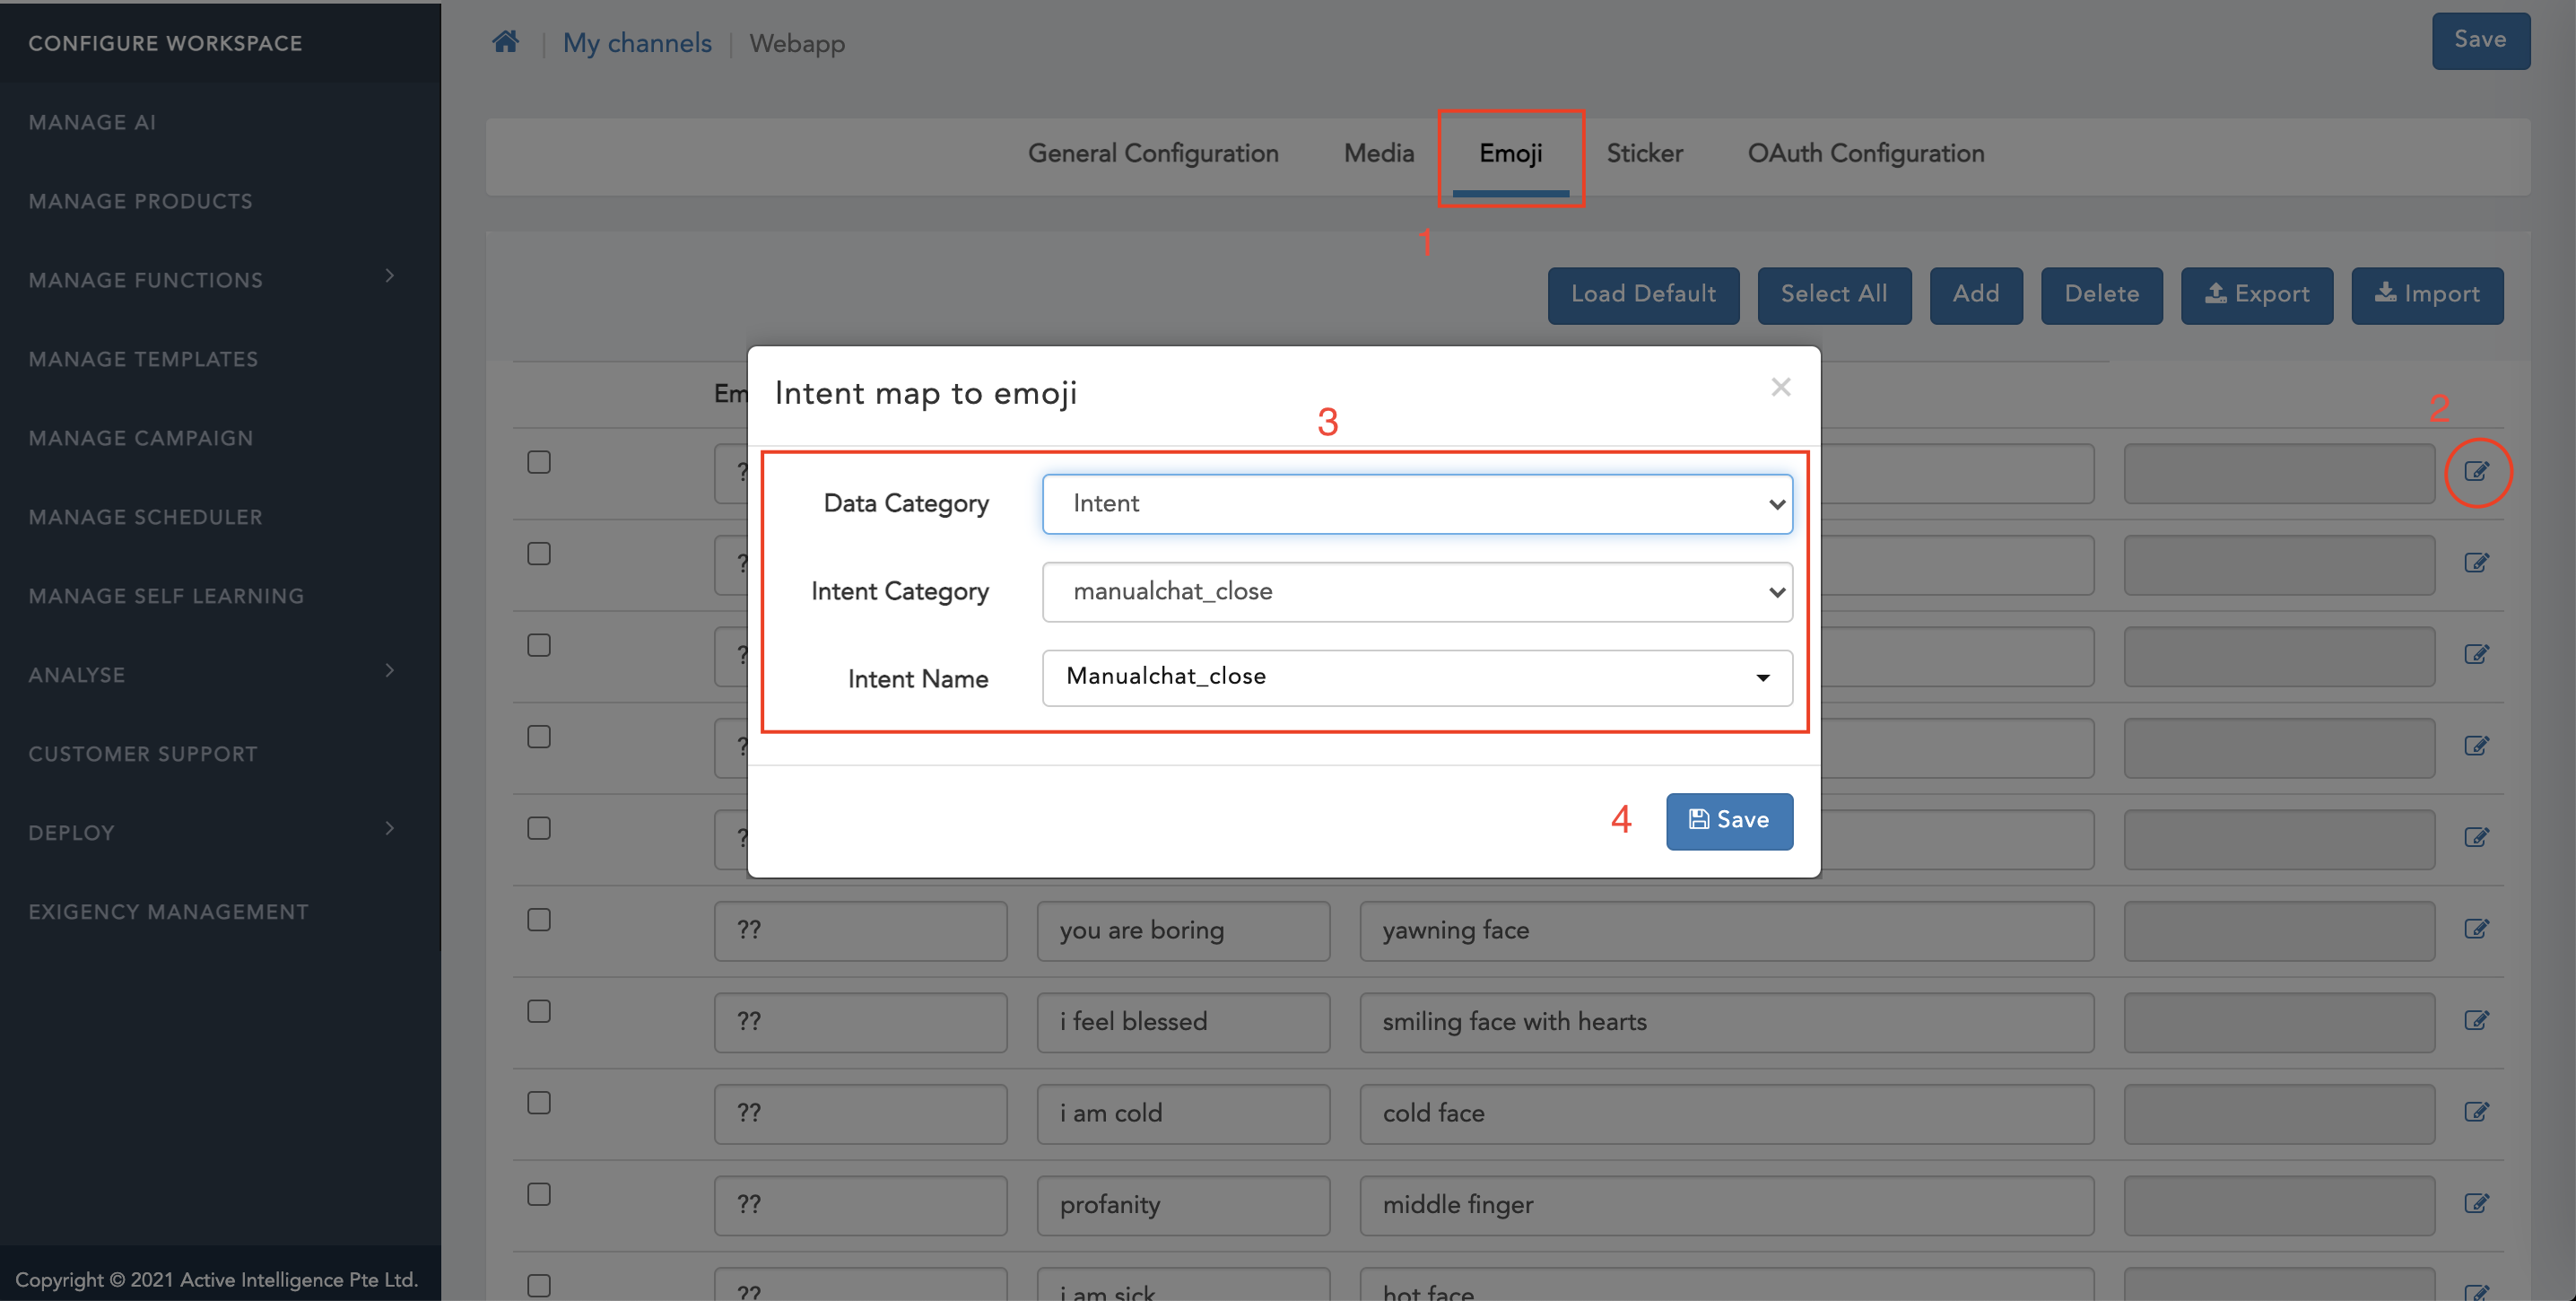Viewport: 2576px width, 1301px height.
Task: Export the emoji list
Action: click(2256, 295)
